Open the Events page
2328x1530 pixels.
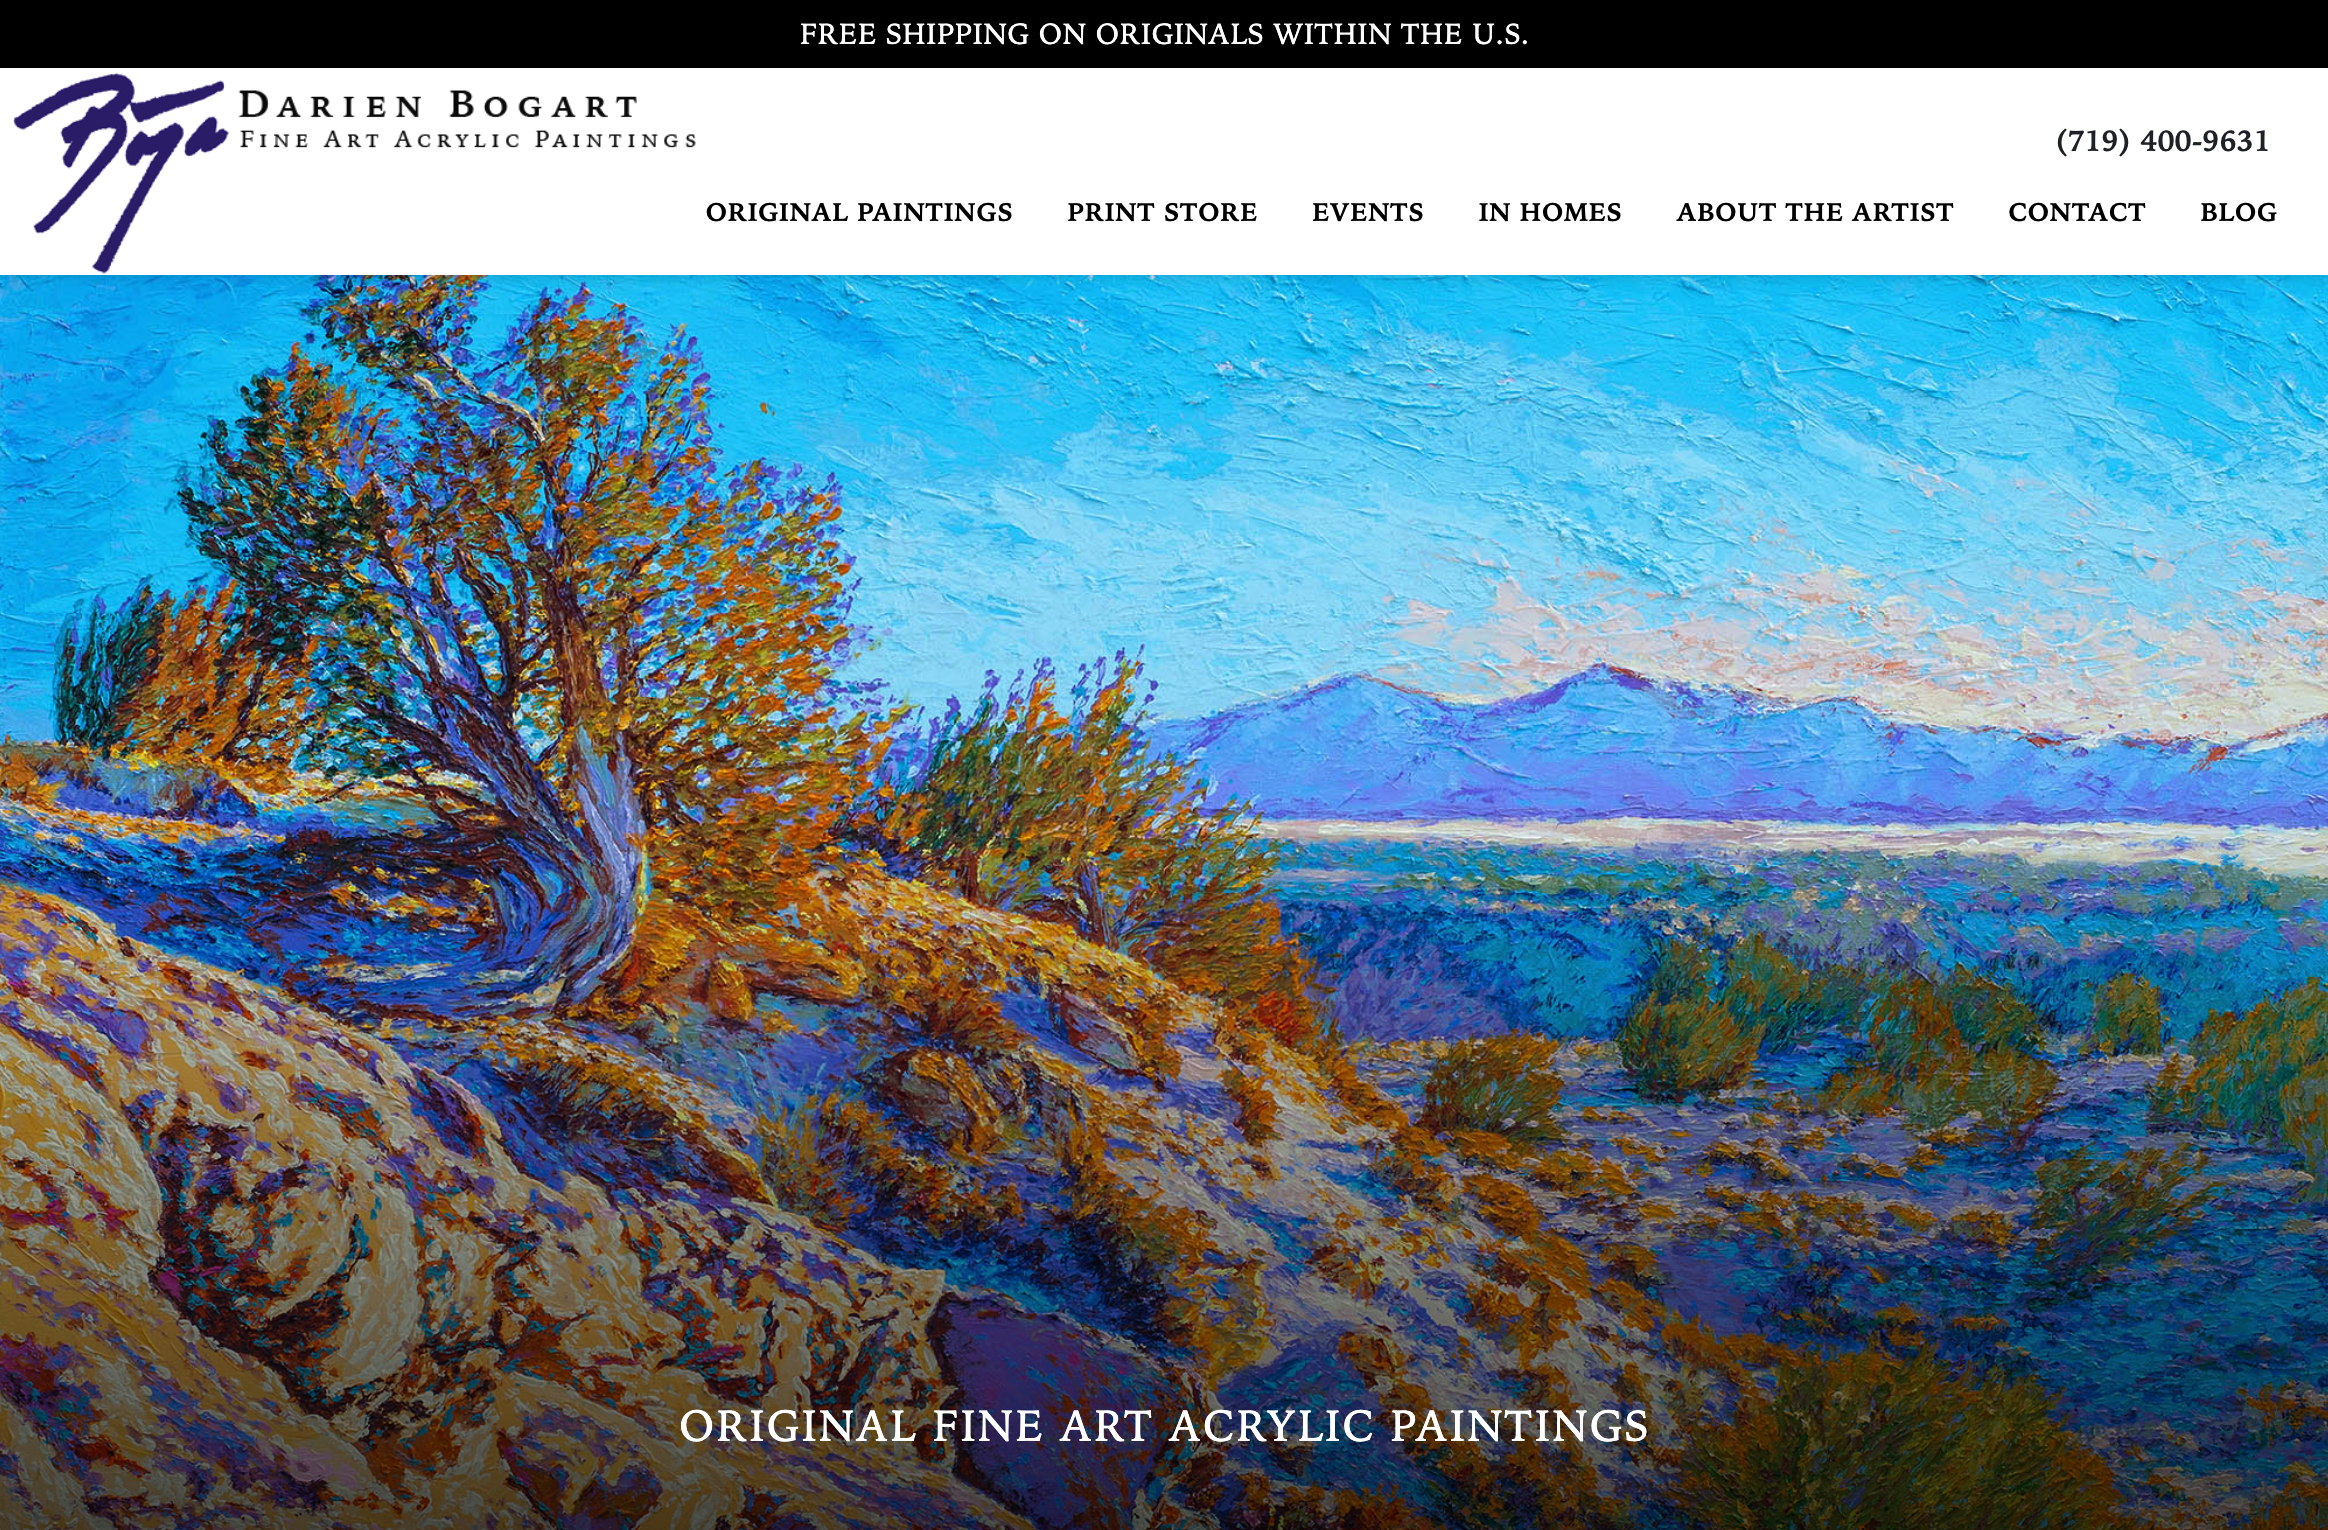pyautogui.click(x=1368, y=212)
